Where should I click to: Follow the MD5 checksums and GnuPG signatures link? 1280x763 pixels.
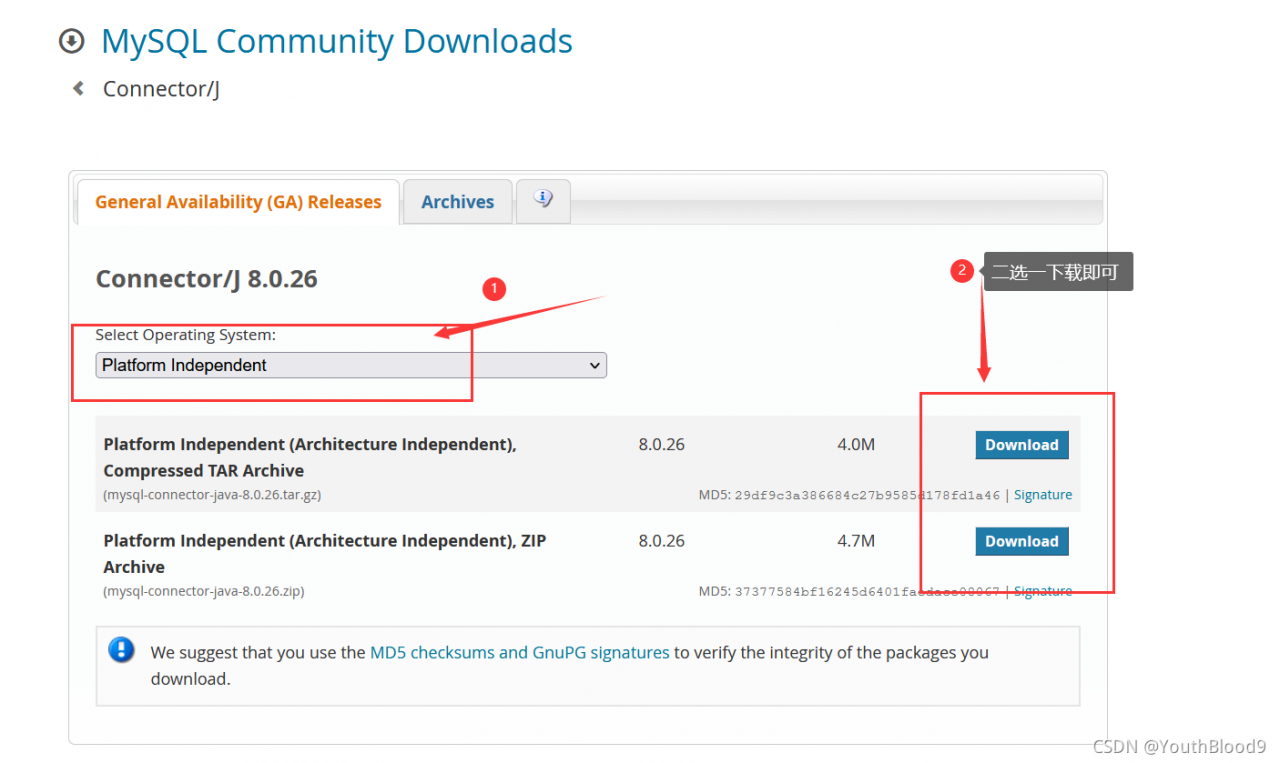point(520,652)
